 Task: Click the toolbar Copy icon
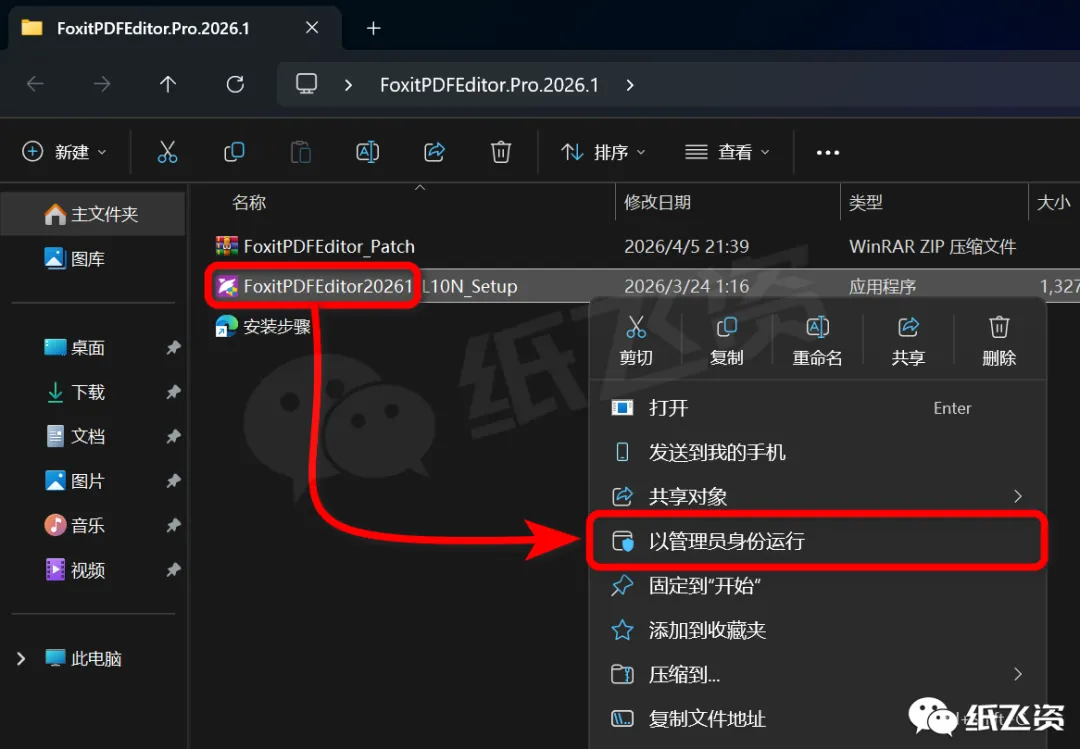(x=234, y=152)
